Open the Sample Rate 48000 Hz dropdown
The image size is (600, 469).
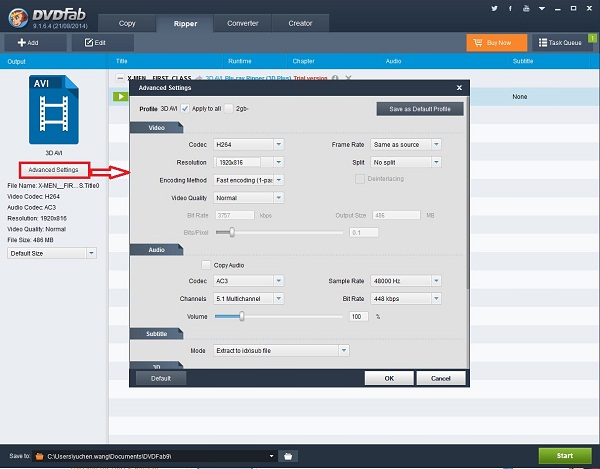pyautogui.click(x=406, y=281)
